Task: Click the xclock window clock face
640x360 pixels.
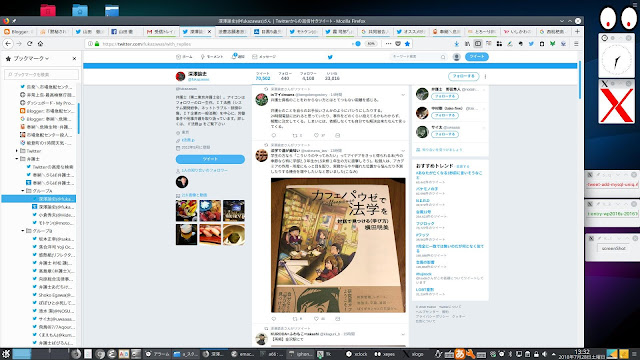Action: pos(616,60)
